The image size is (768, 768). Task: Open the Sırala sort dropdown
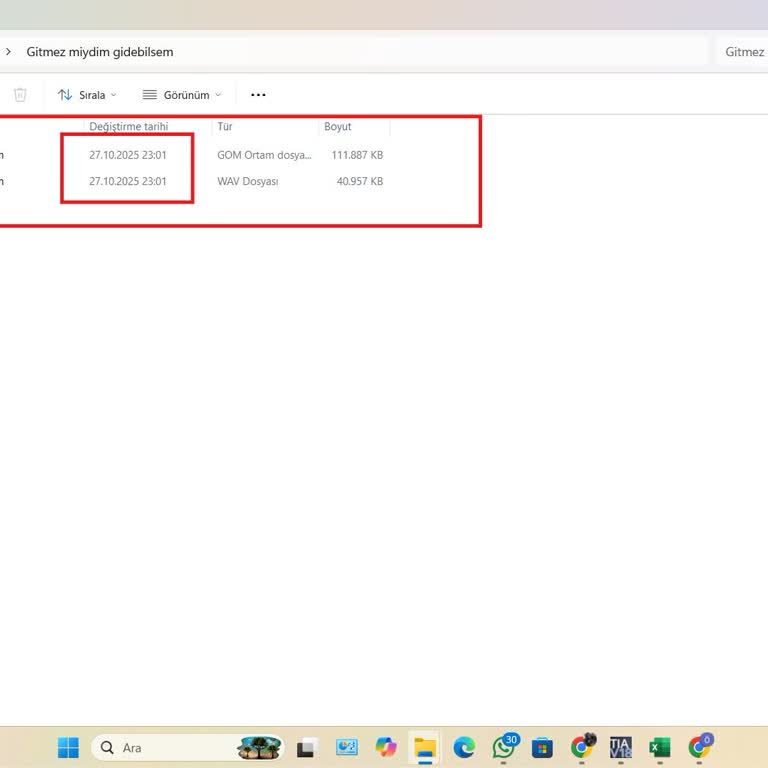(87, 95)
